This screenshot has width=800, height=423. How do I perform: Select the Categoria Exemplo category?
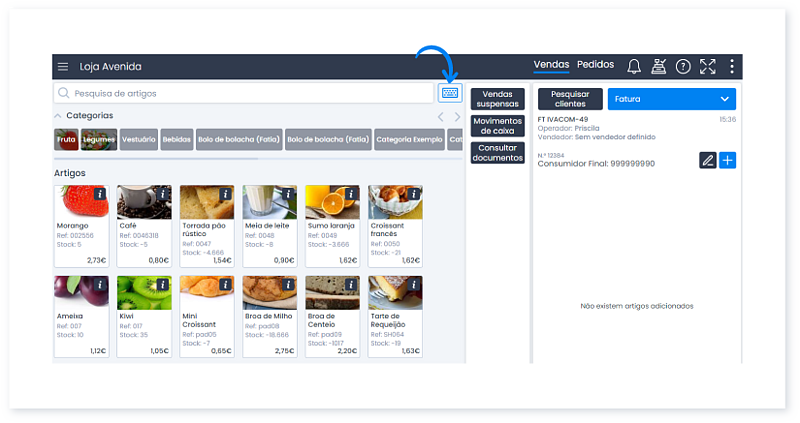(409, 139)
